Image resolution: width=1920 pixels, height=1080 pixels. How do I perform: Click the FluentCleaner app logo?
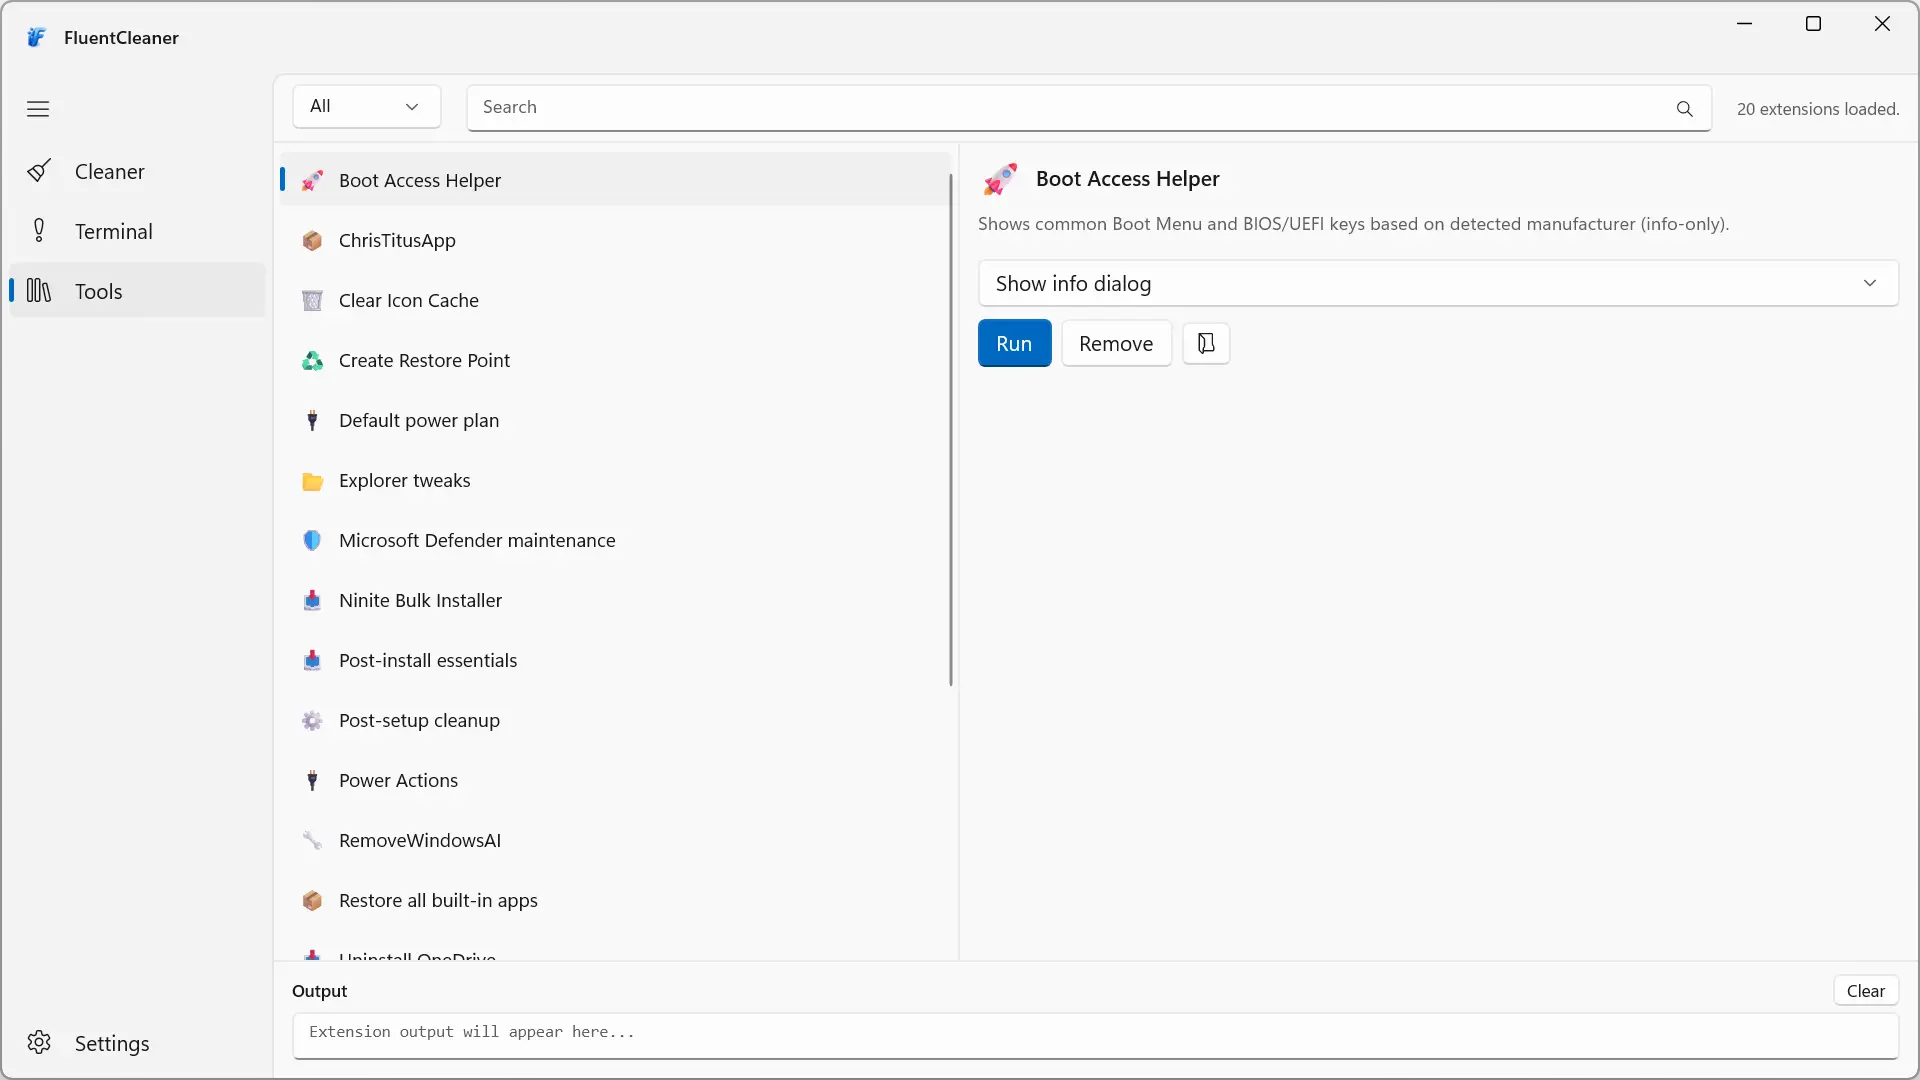[37, 37]
